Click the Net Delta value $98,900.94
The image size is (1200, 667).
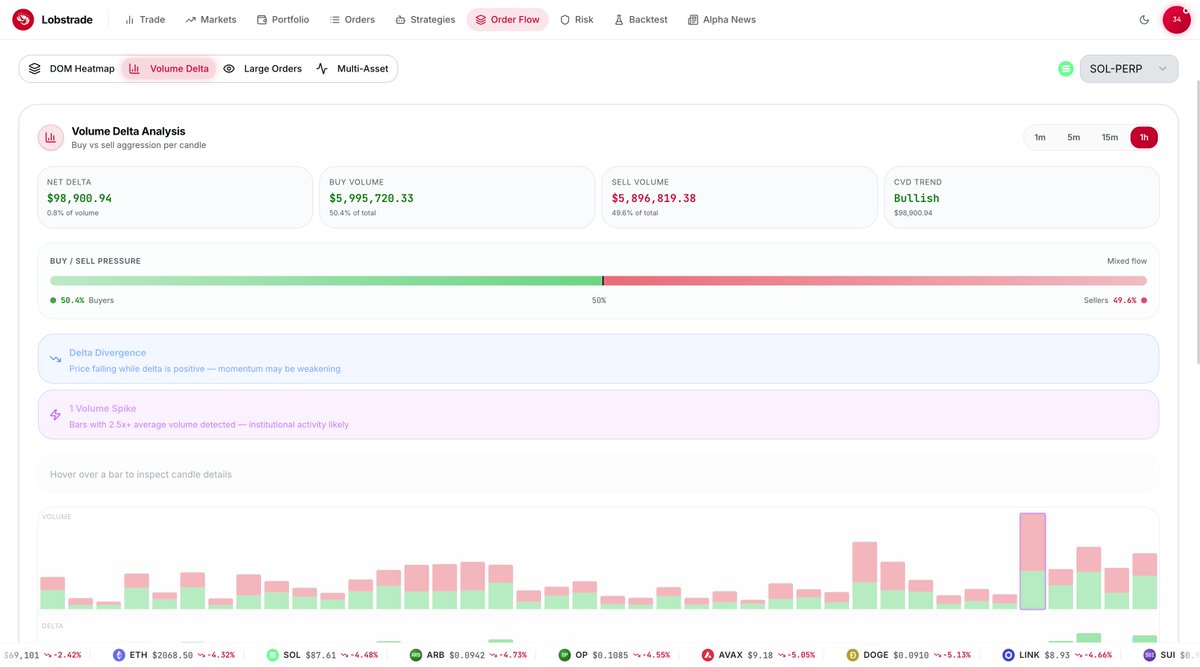pos(79,198)
